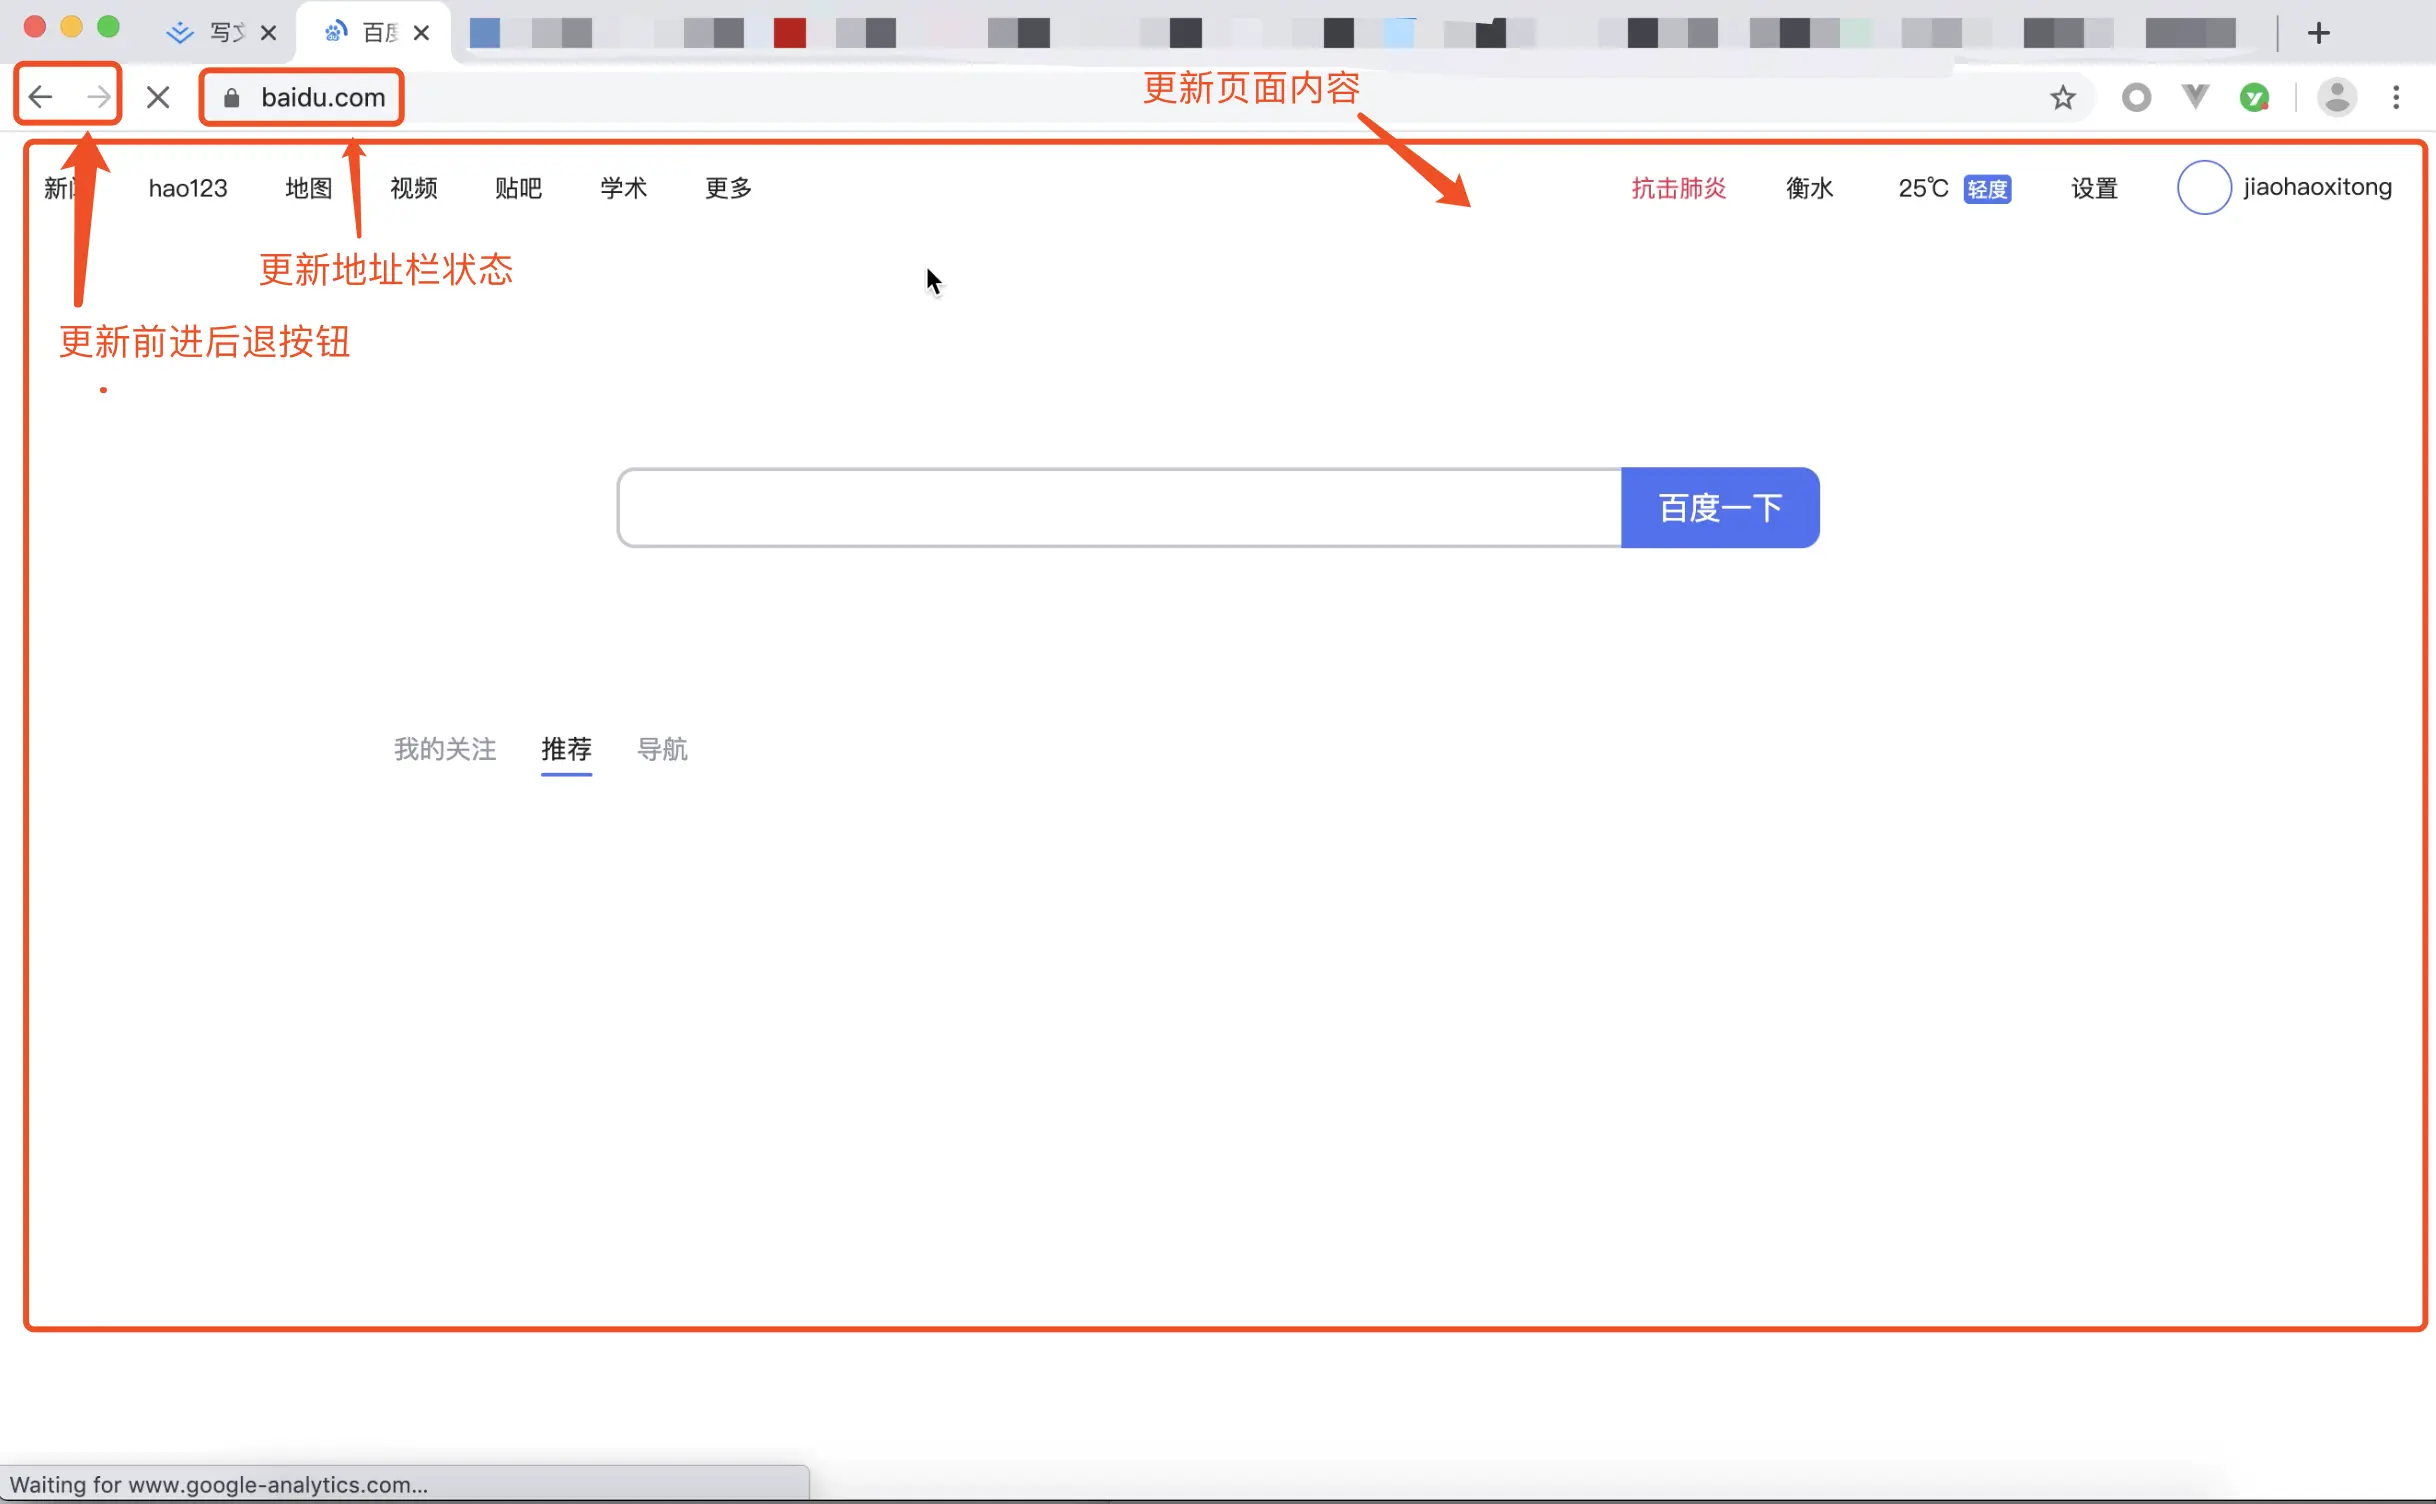Click the green Y extension icon
The height and width of the screenshot is (1504, 2436).
tap(2253, 97)
